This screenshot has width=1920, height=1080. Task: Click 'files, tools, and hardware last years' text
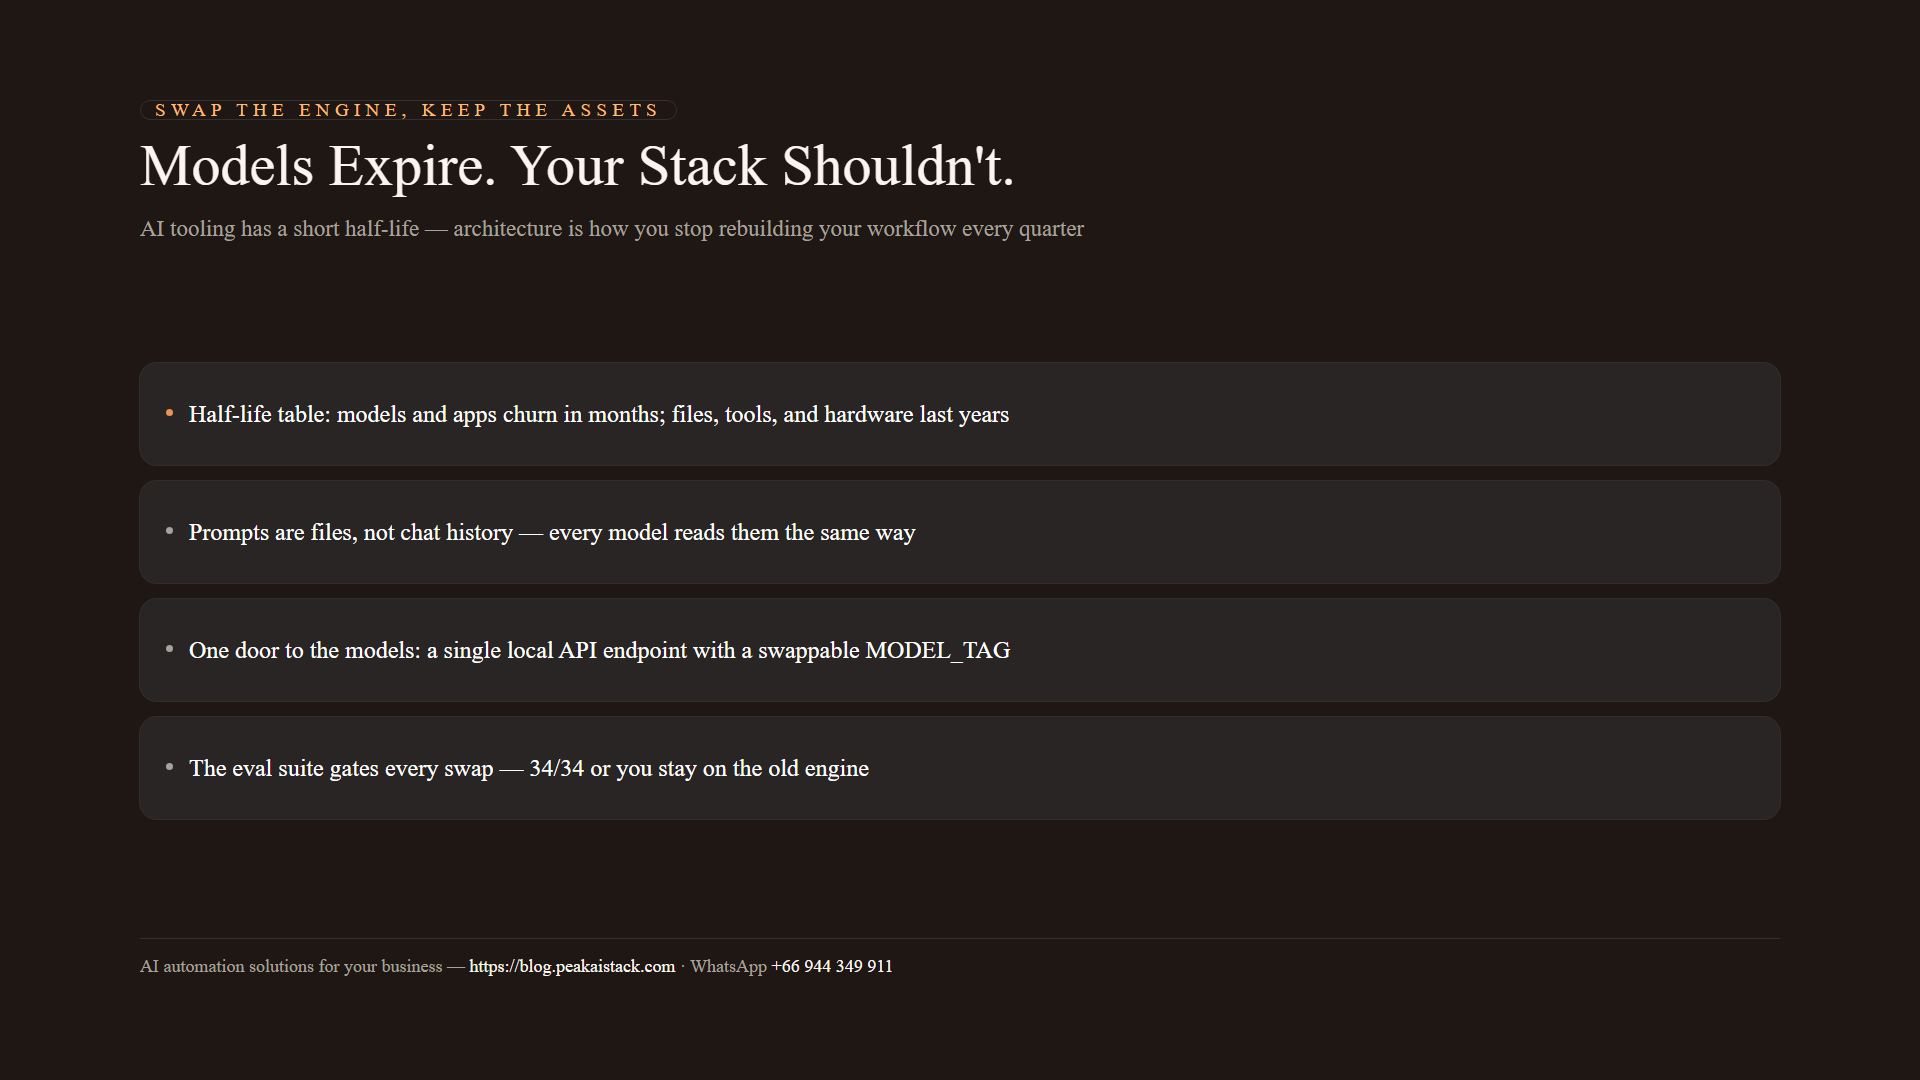840,415
